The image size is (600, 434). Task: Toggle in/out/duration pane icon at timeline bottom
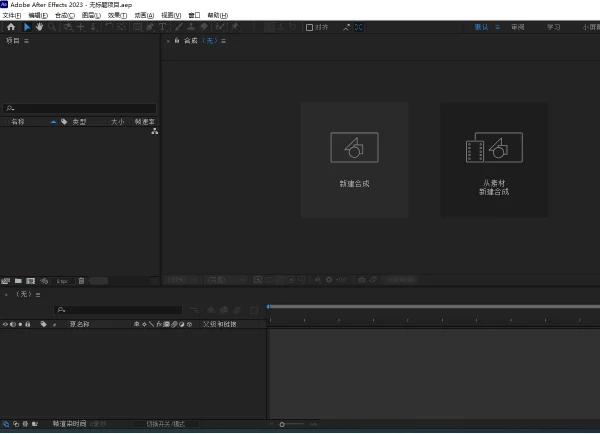25,424
